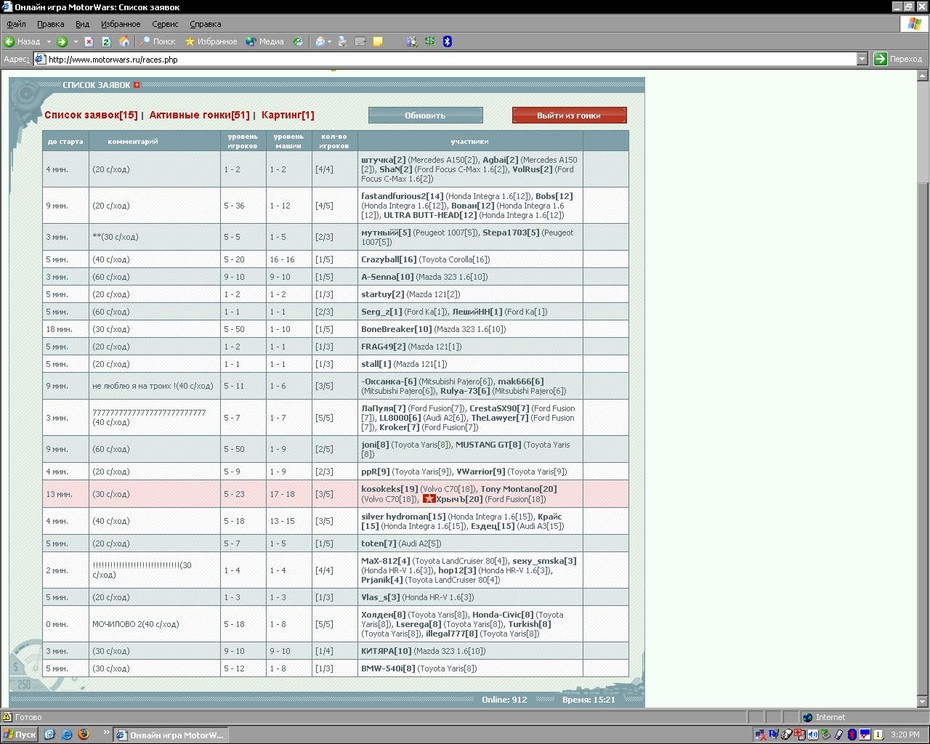930x744 pixels.
Task: Click the МОЧИЛОВО 2(40 с/ход) comment cell
Action: tap(154, 624)
